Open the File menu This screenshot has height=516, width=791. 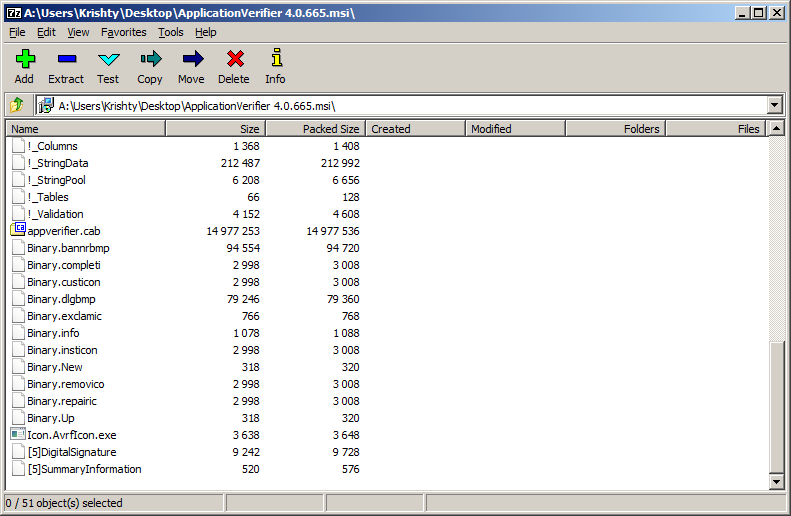pos(17,32)
